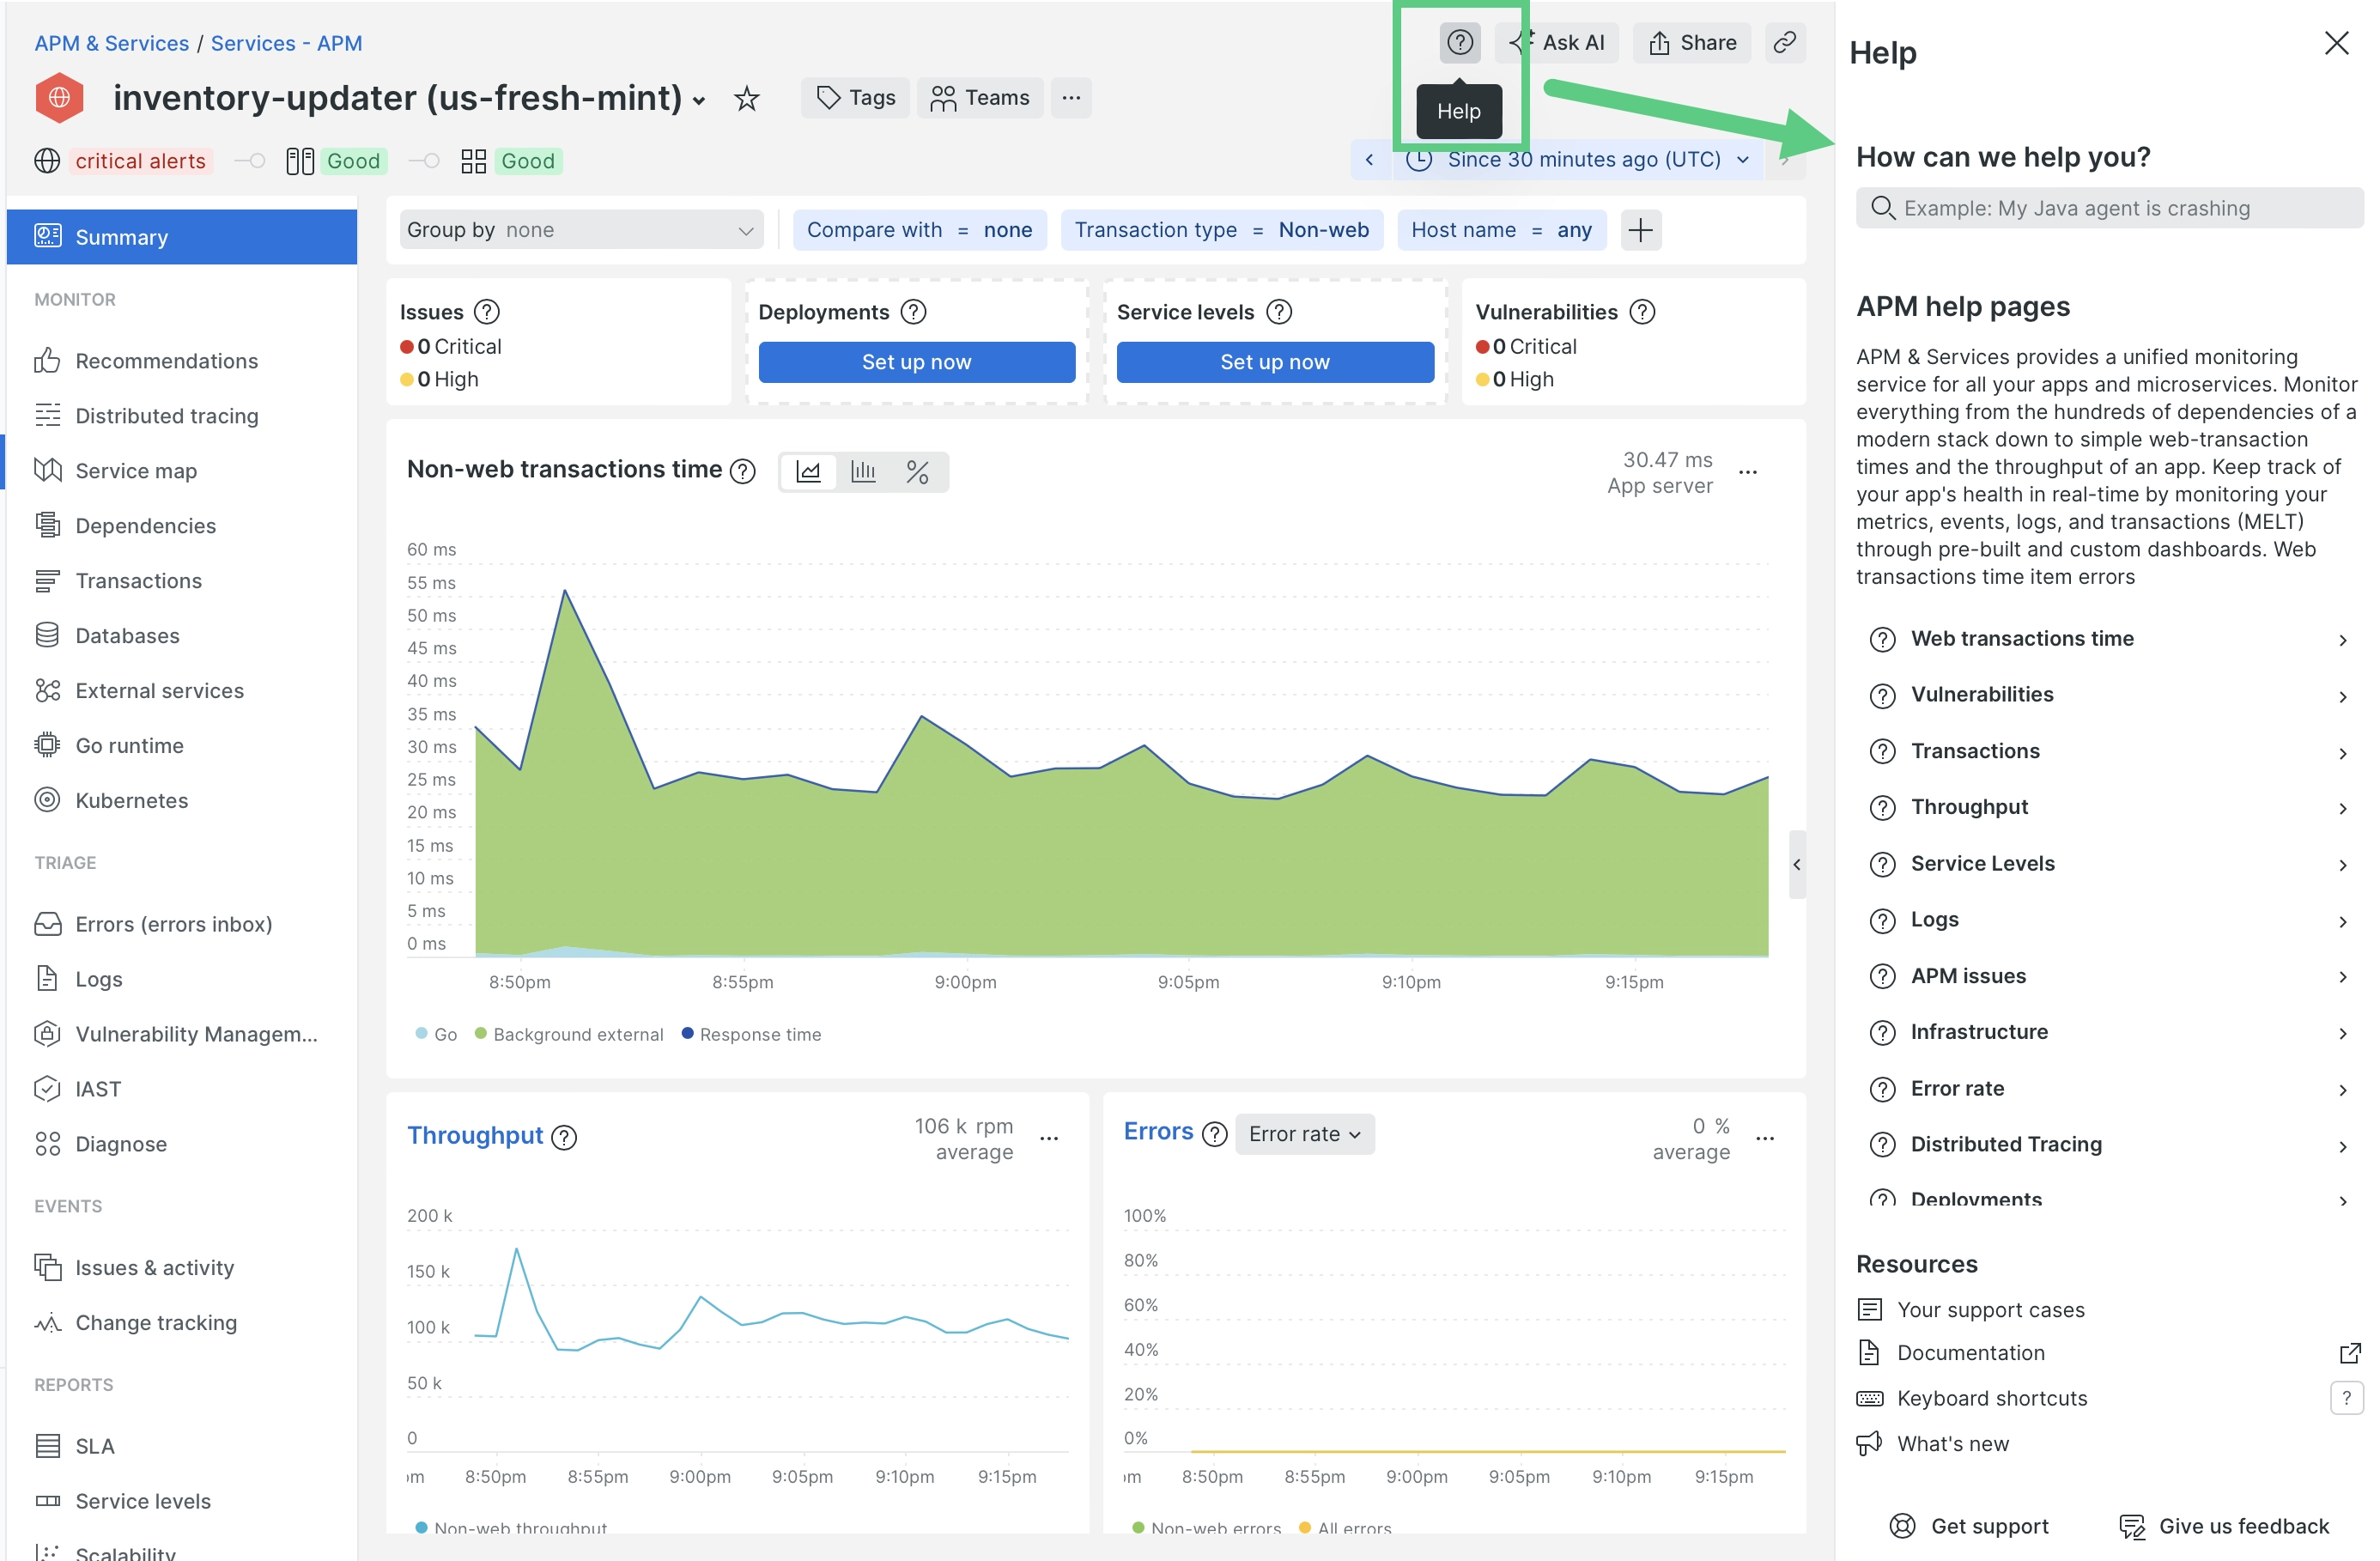This screenshot has width=2380, height=1561.
Task: Collapse side panel with the chart-edge chevron
Action: click(1797, 865)
